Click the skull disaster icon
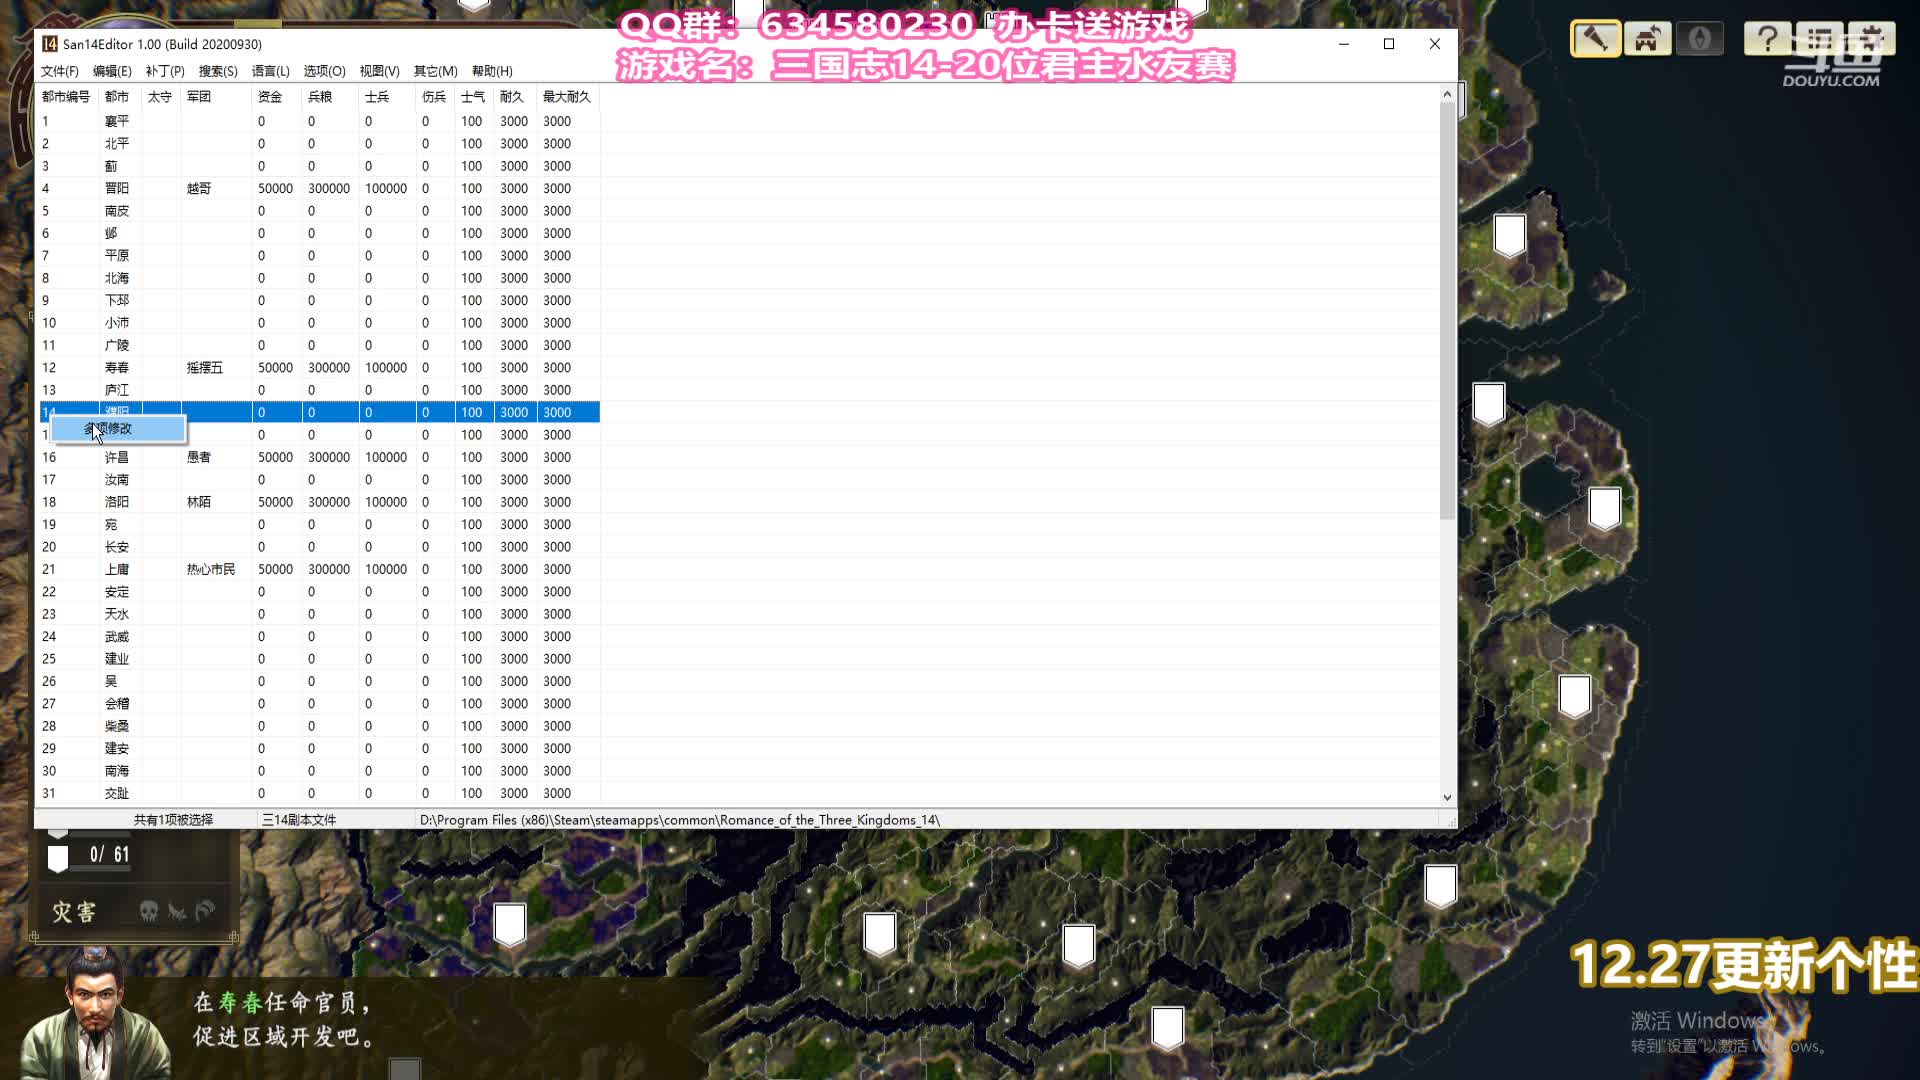Screen dimensions: 1920x1080 149,911
